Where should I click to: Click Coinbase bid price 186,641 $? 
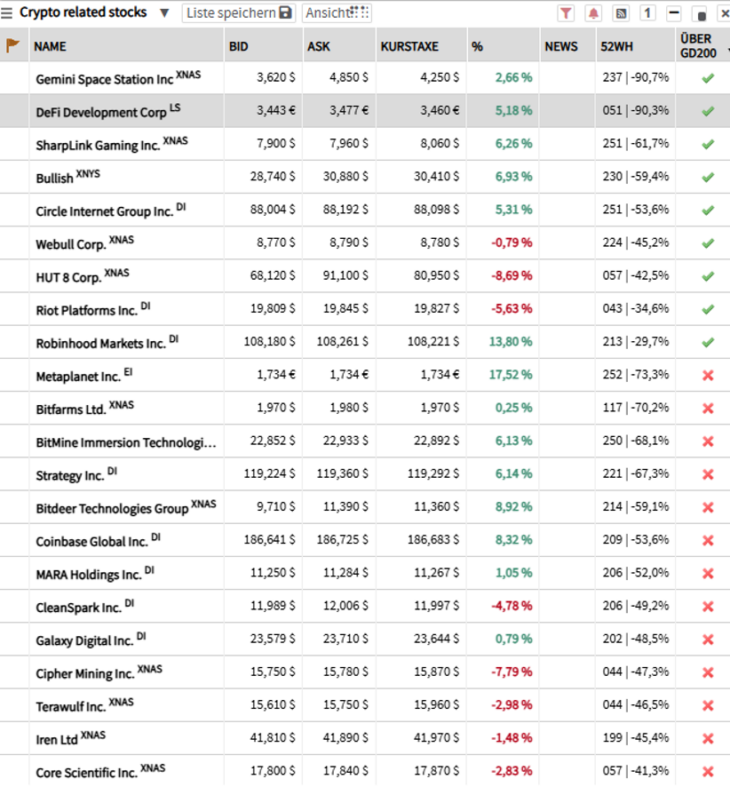tap(270, 540)
